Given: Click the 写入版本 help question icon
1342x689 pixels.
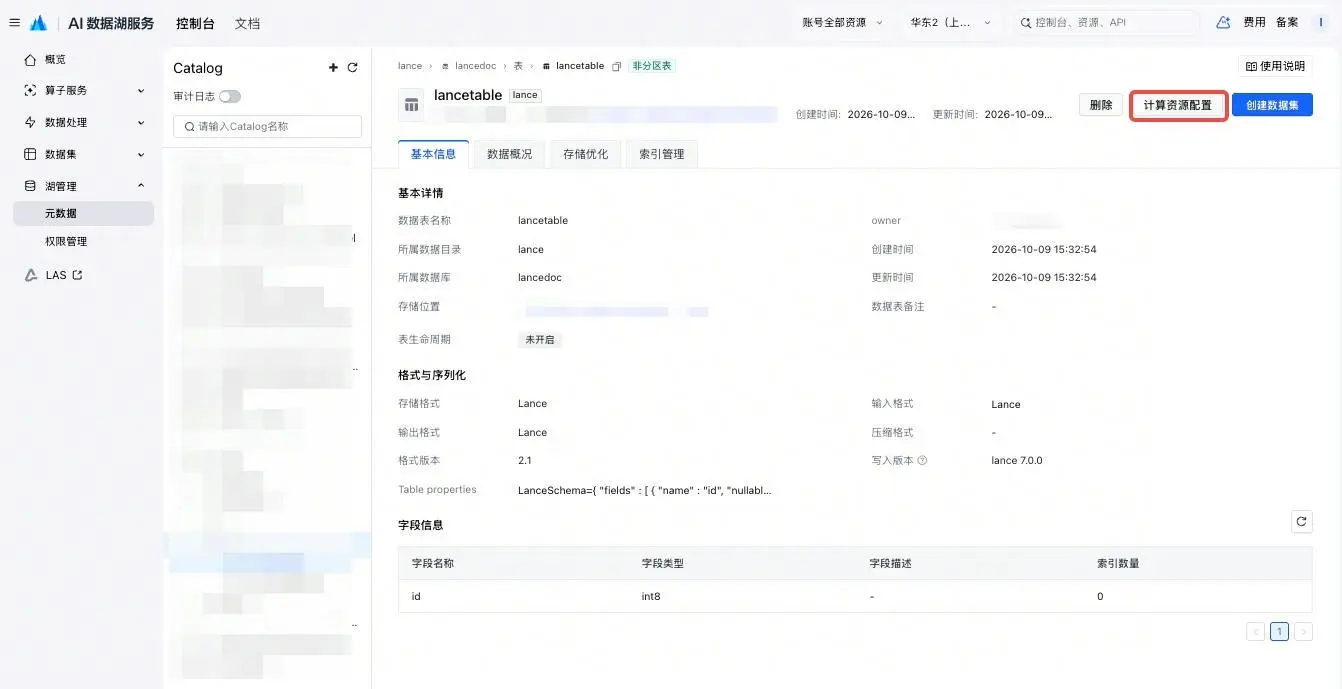Looking at the screenshot, I should [x=922, y=461].
